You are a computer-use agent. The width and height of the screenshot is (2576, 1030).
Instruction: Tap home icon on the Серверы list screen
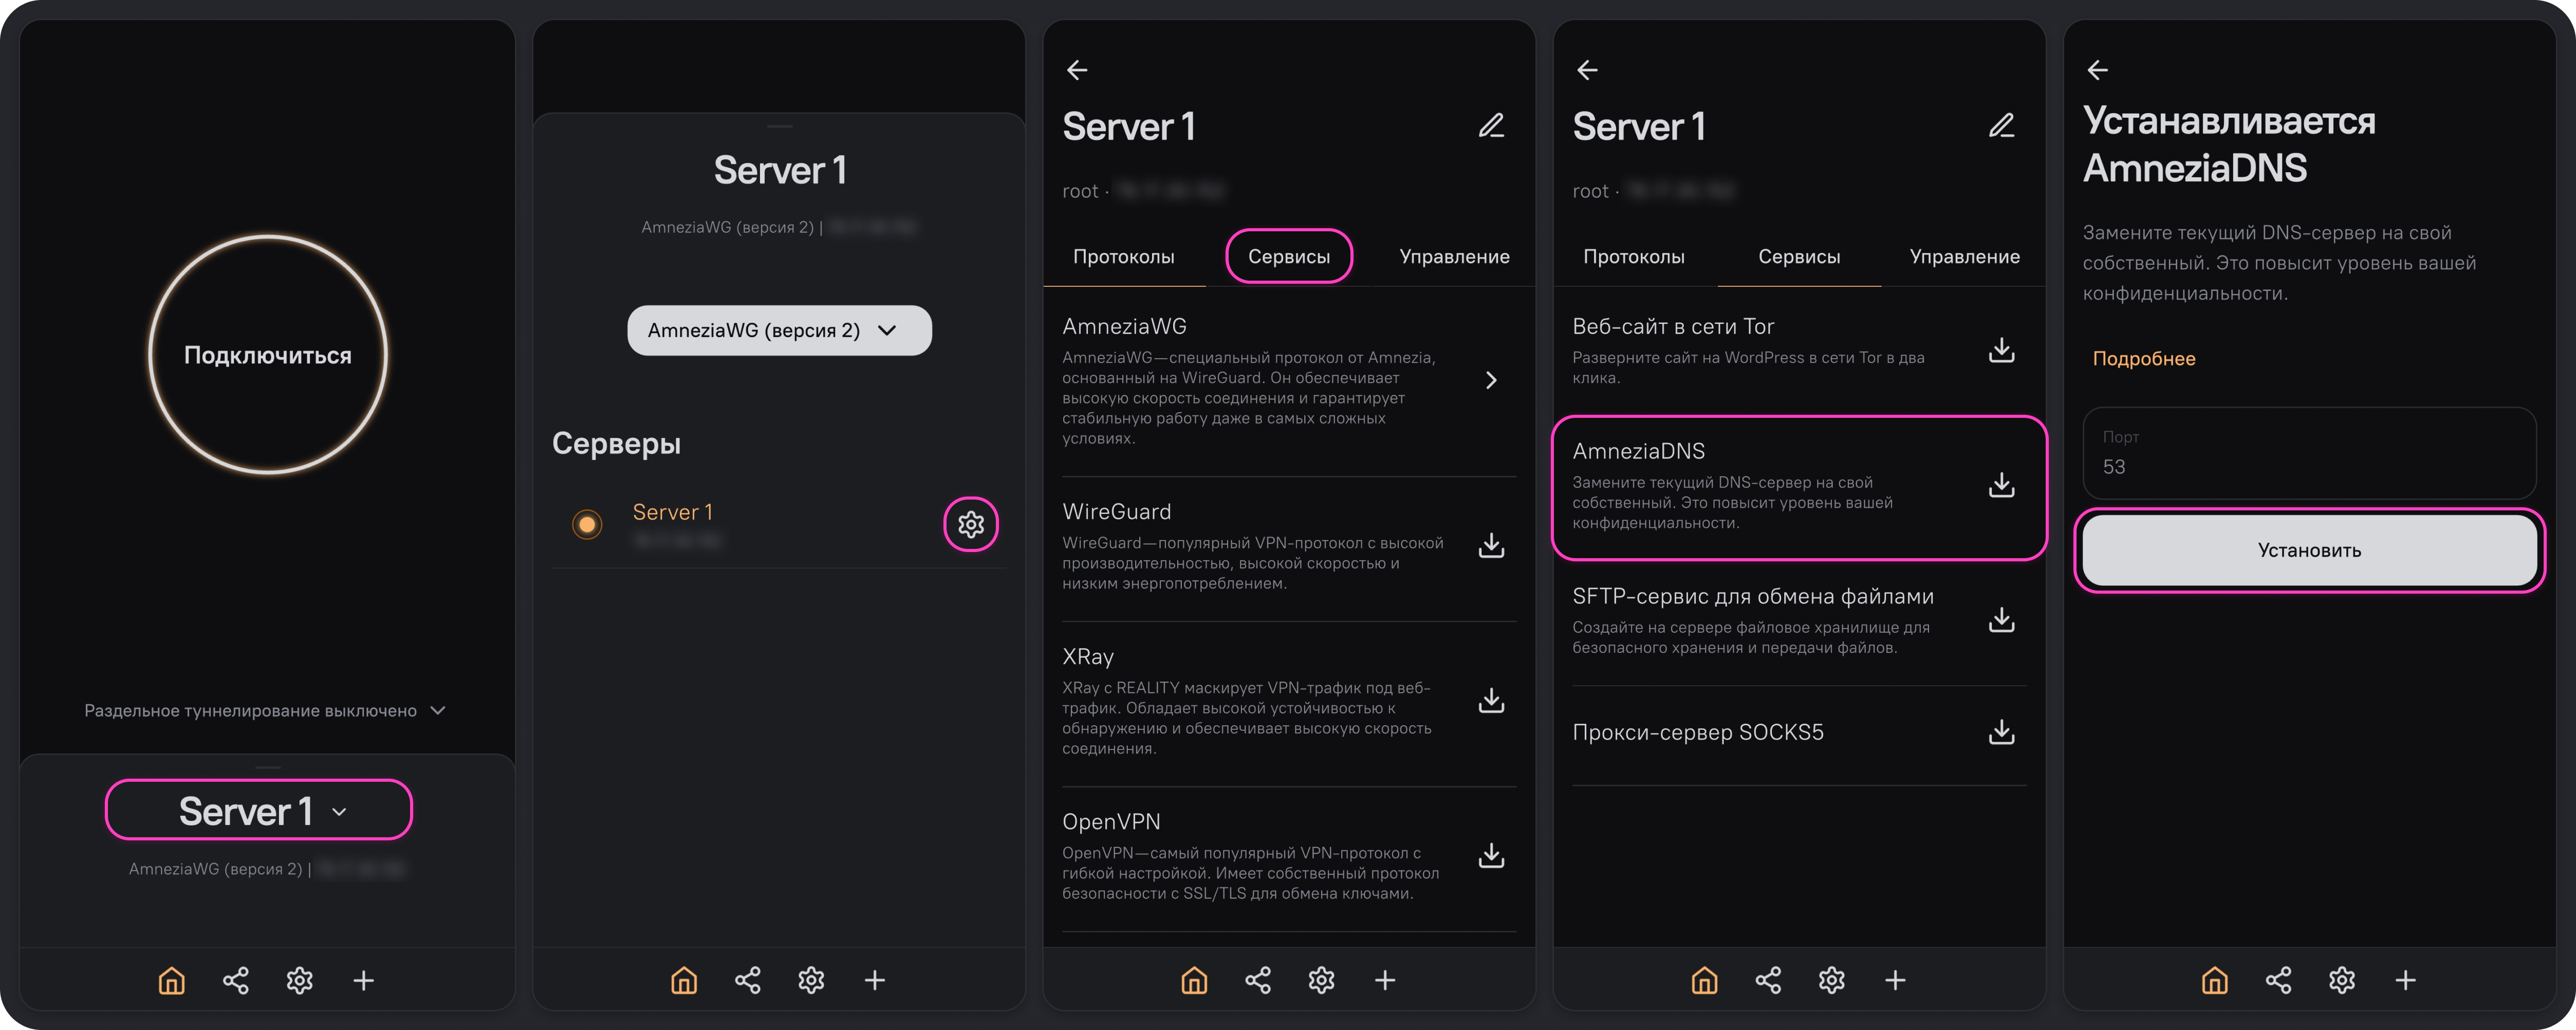684,980
